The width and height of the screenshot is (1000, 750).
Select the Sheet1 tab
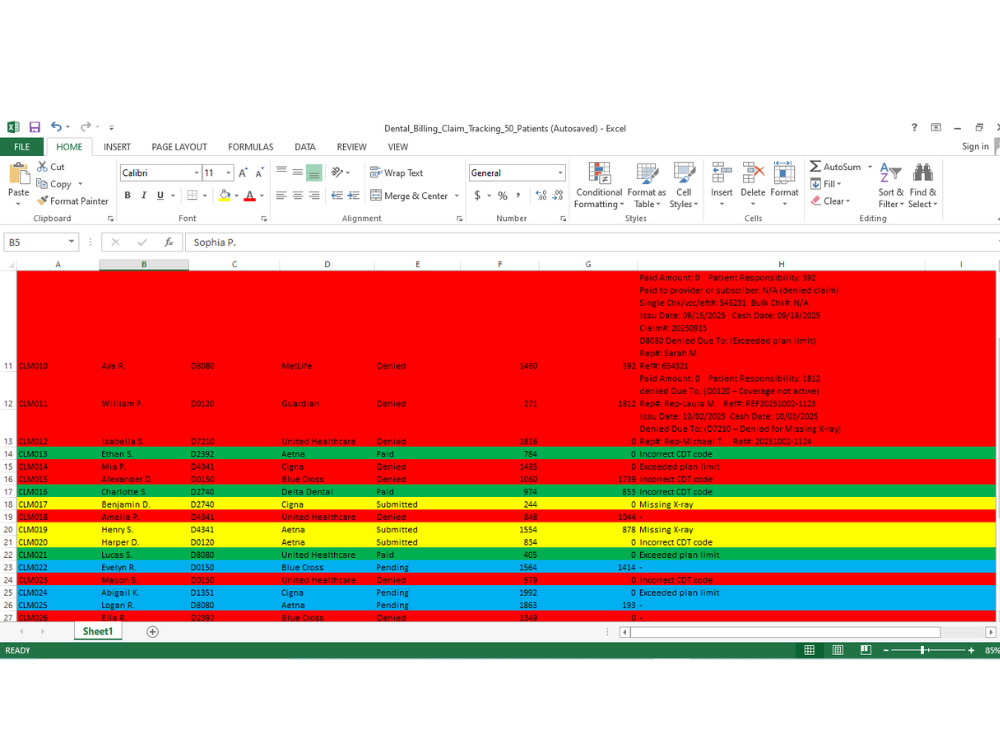[98, 631]
